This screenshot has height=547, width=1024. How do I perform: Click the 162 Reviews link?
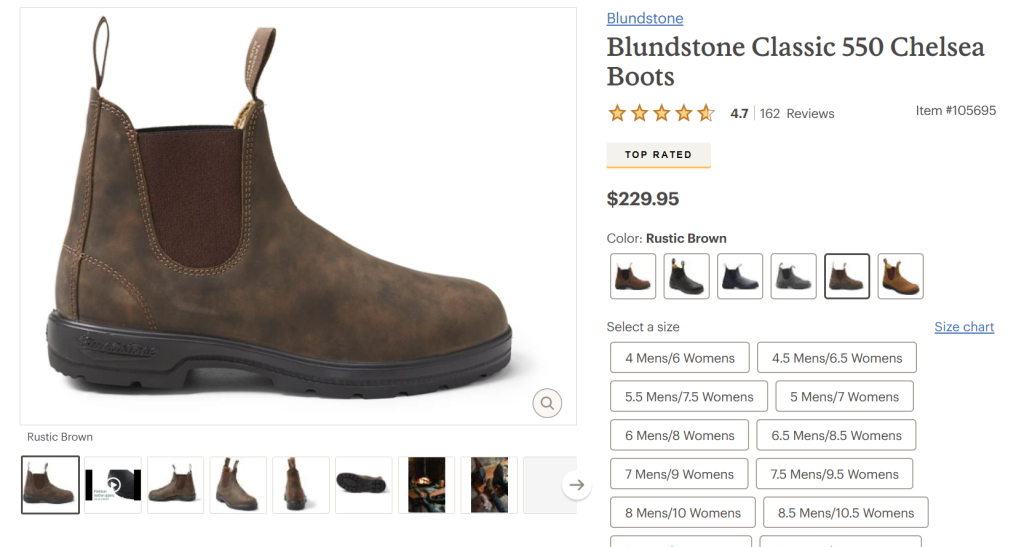coord(797,114)
